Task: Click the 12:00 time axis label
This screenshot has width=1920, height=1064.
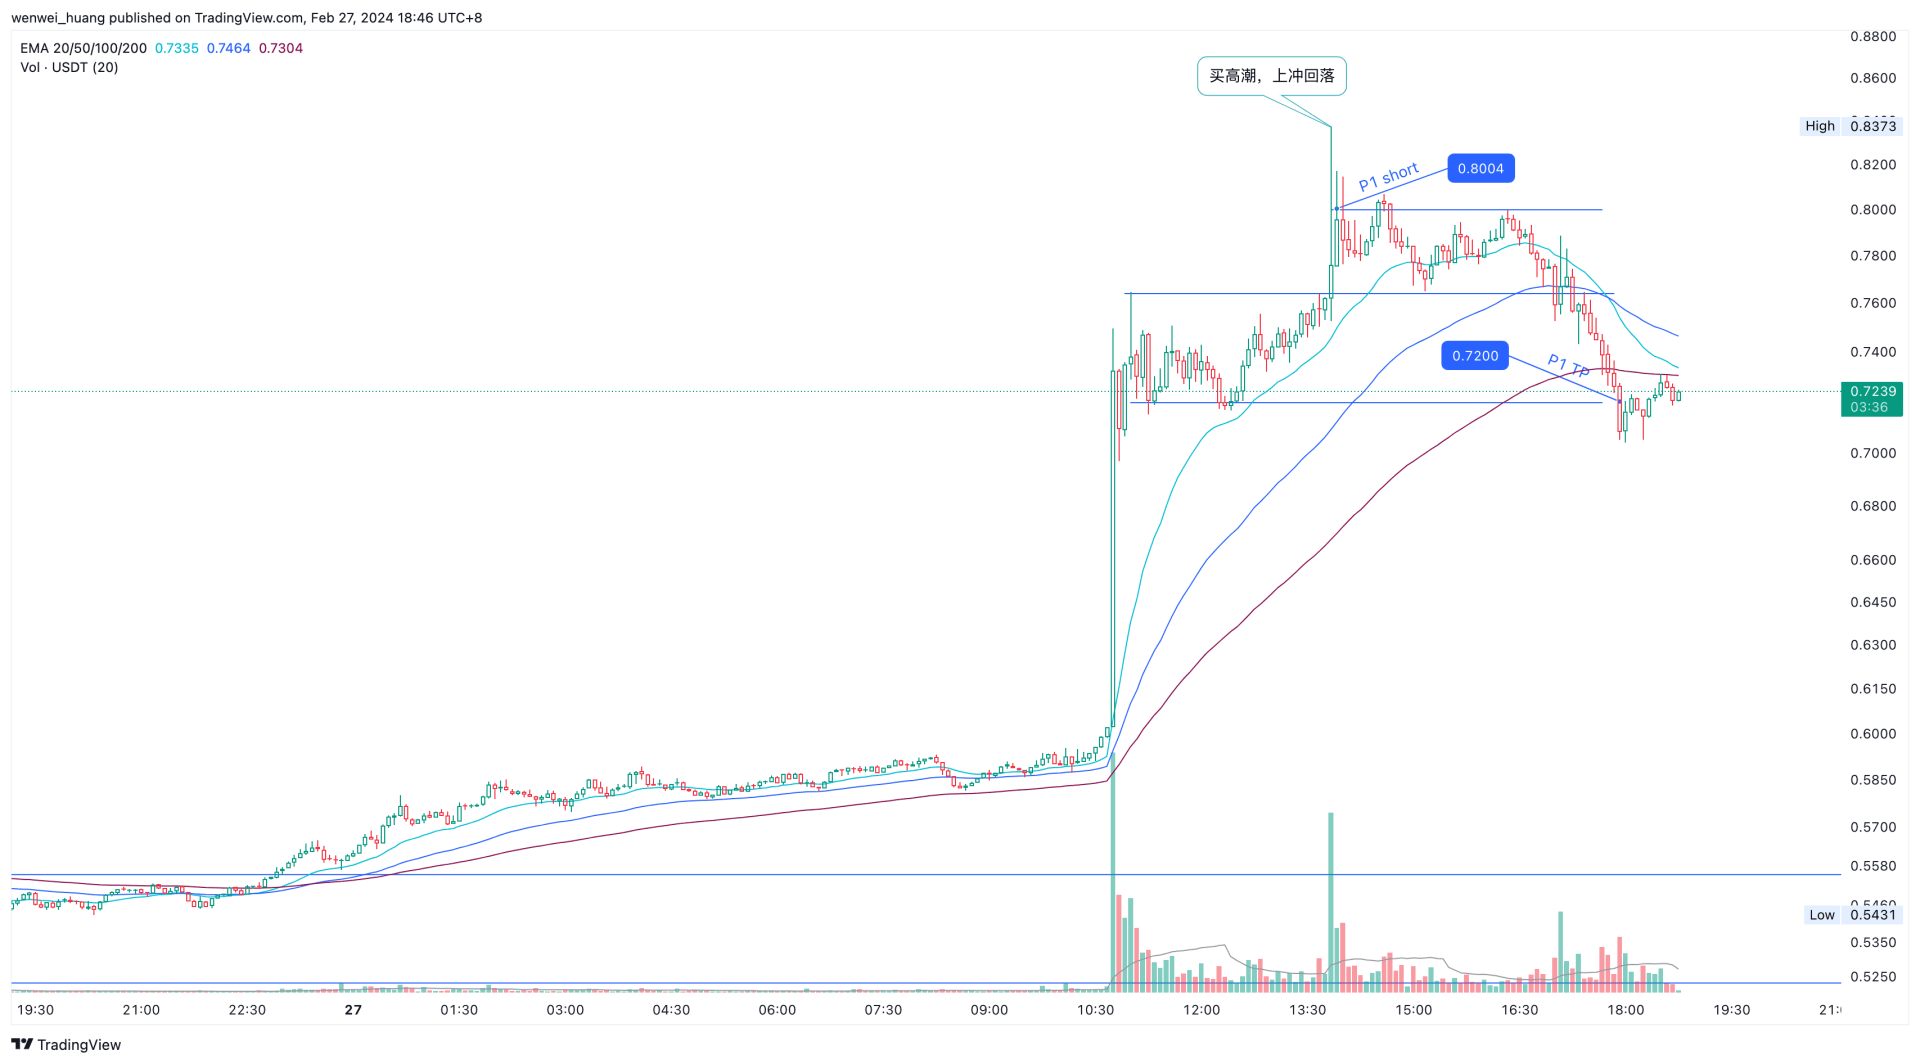Action: [1201, 1010]
